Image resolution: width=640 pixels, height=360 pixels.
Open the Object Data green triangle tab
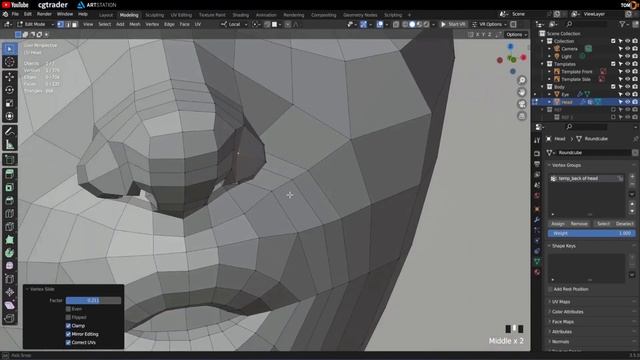click(537, 261)
